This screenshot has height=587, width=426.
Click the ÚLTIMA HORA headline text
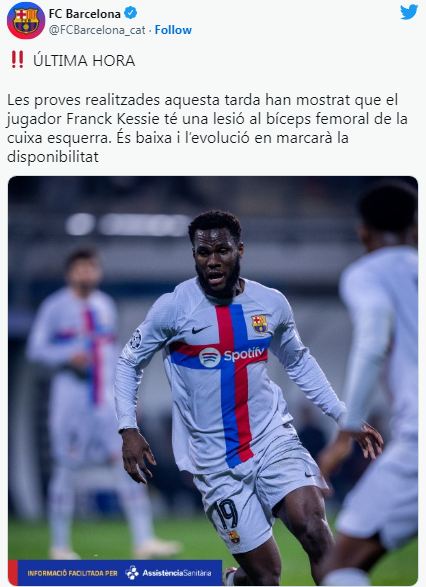84,61
